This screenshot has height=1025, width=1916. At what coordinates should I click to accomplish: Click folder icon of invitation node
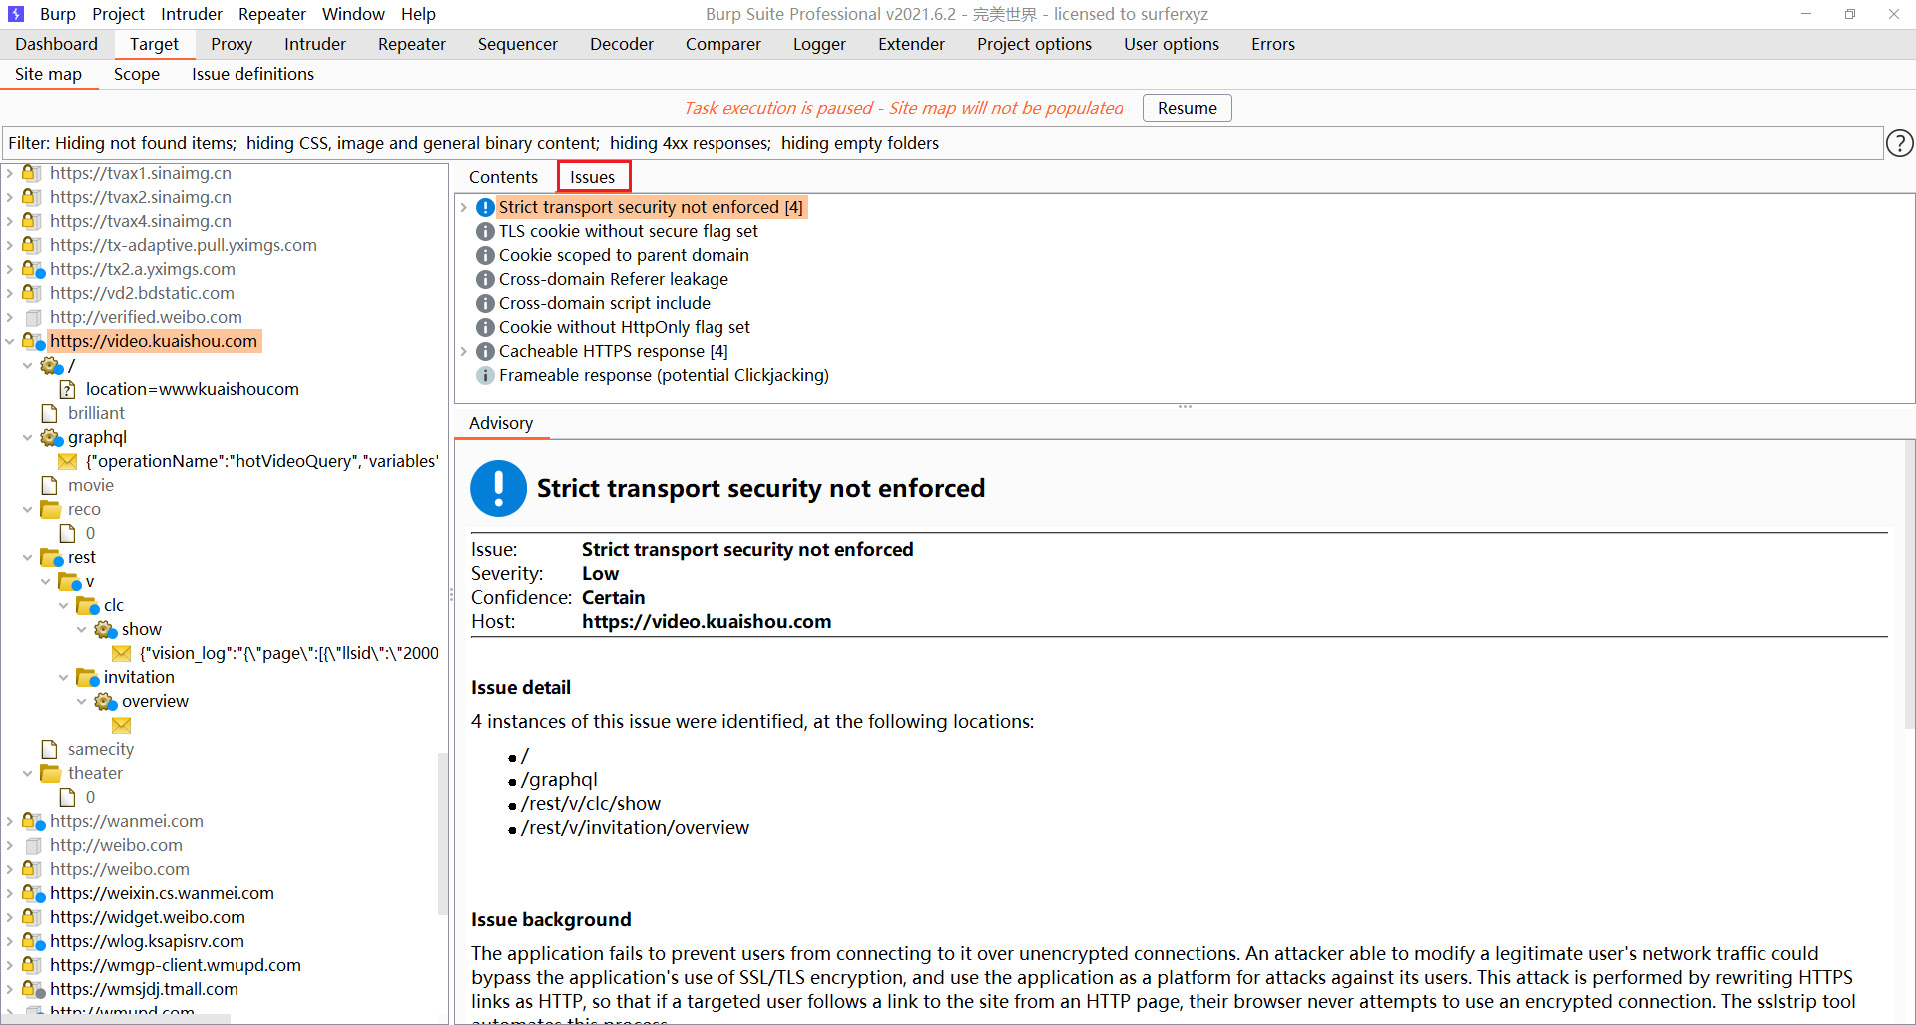(87, 677)
